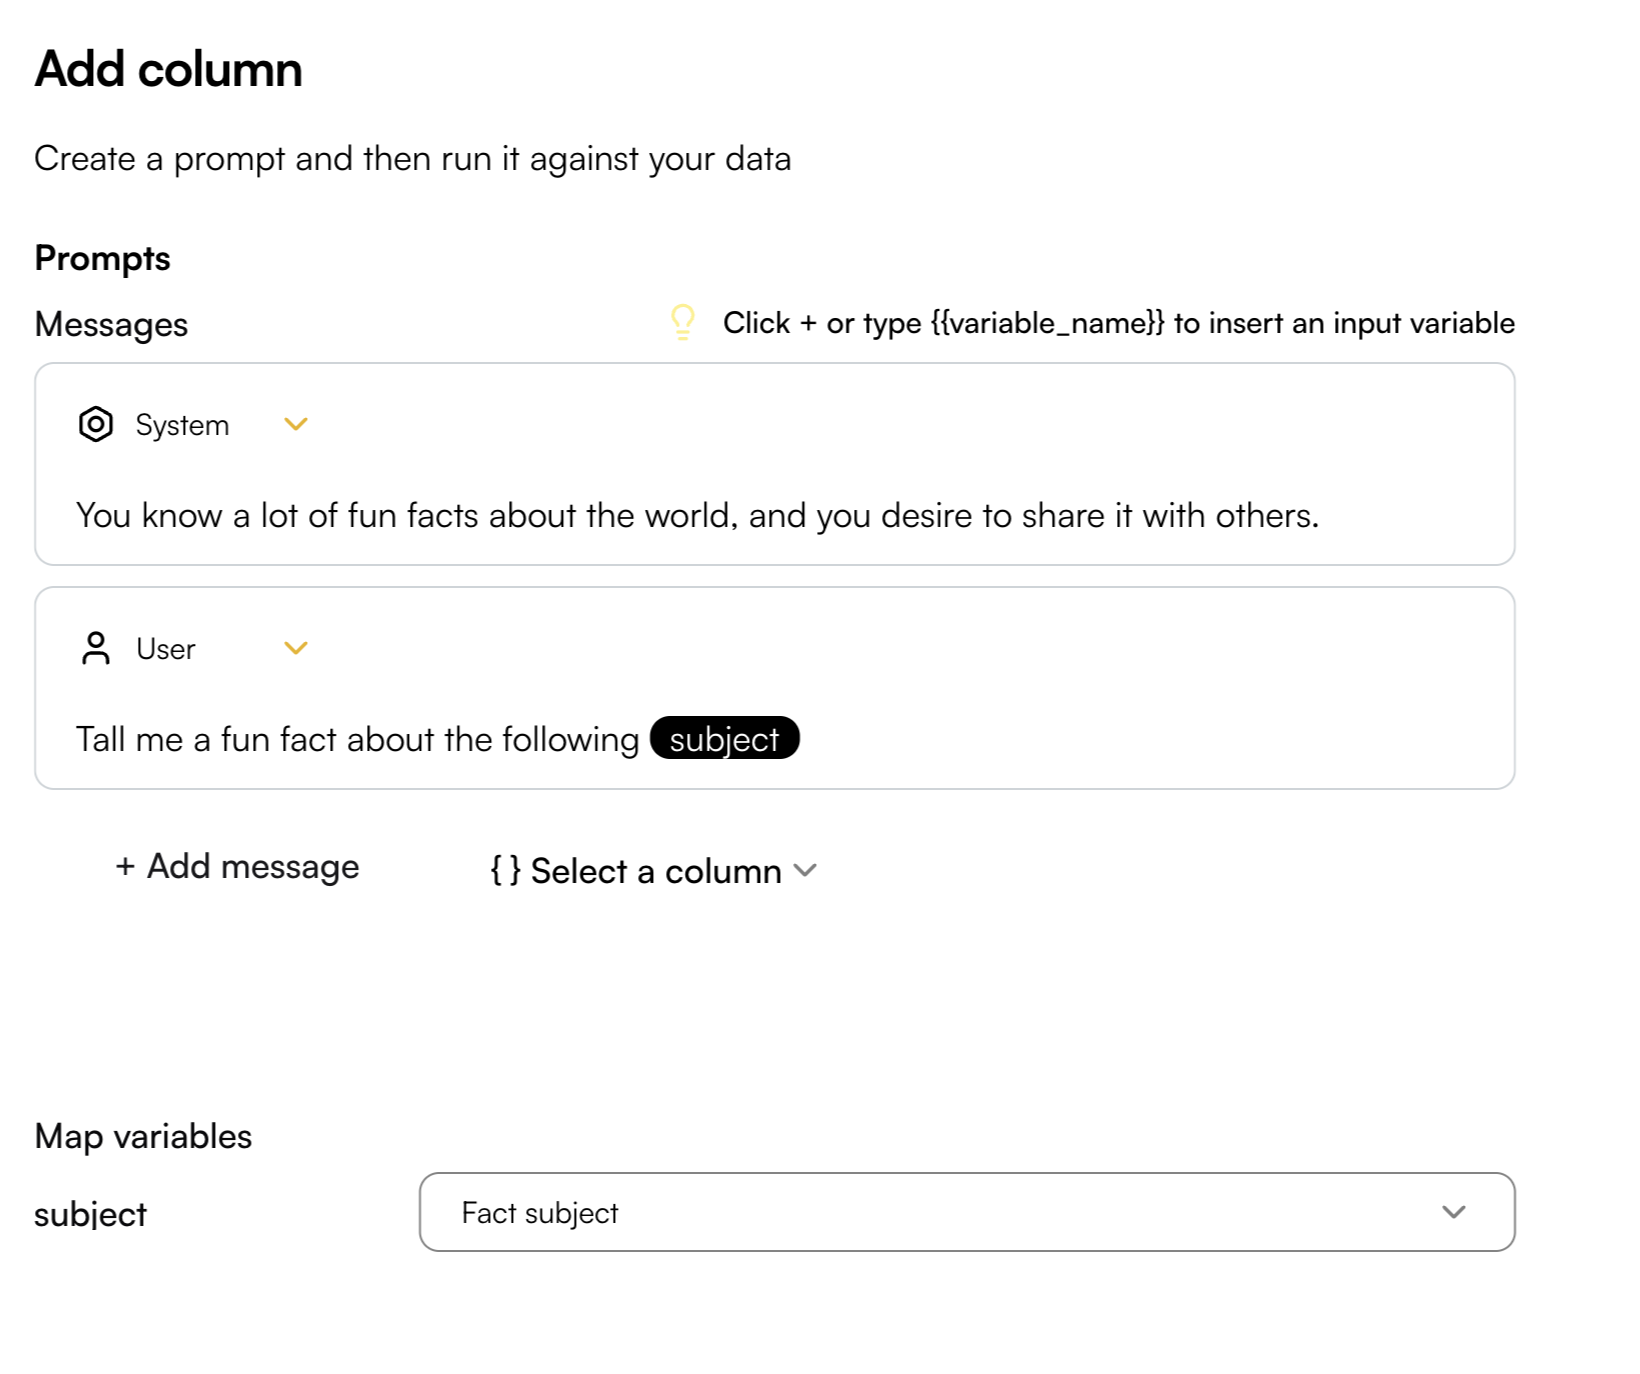The width and height of the screenshot is (1640, 1374).
Task: Click the Add message button
Action: point(237,866)
